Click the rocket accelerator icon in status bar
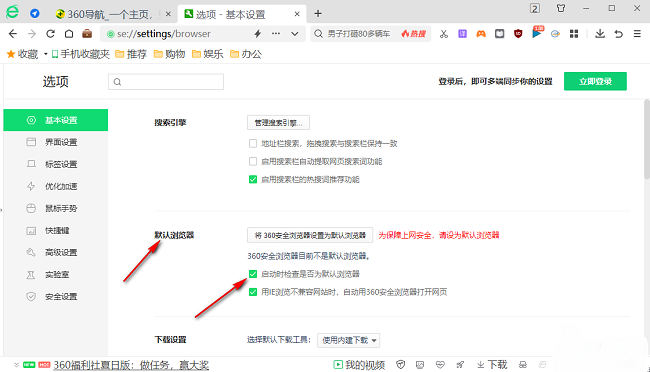Screen dimensions: 650x372 pos(460,365)
